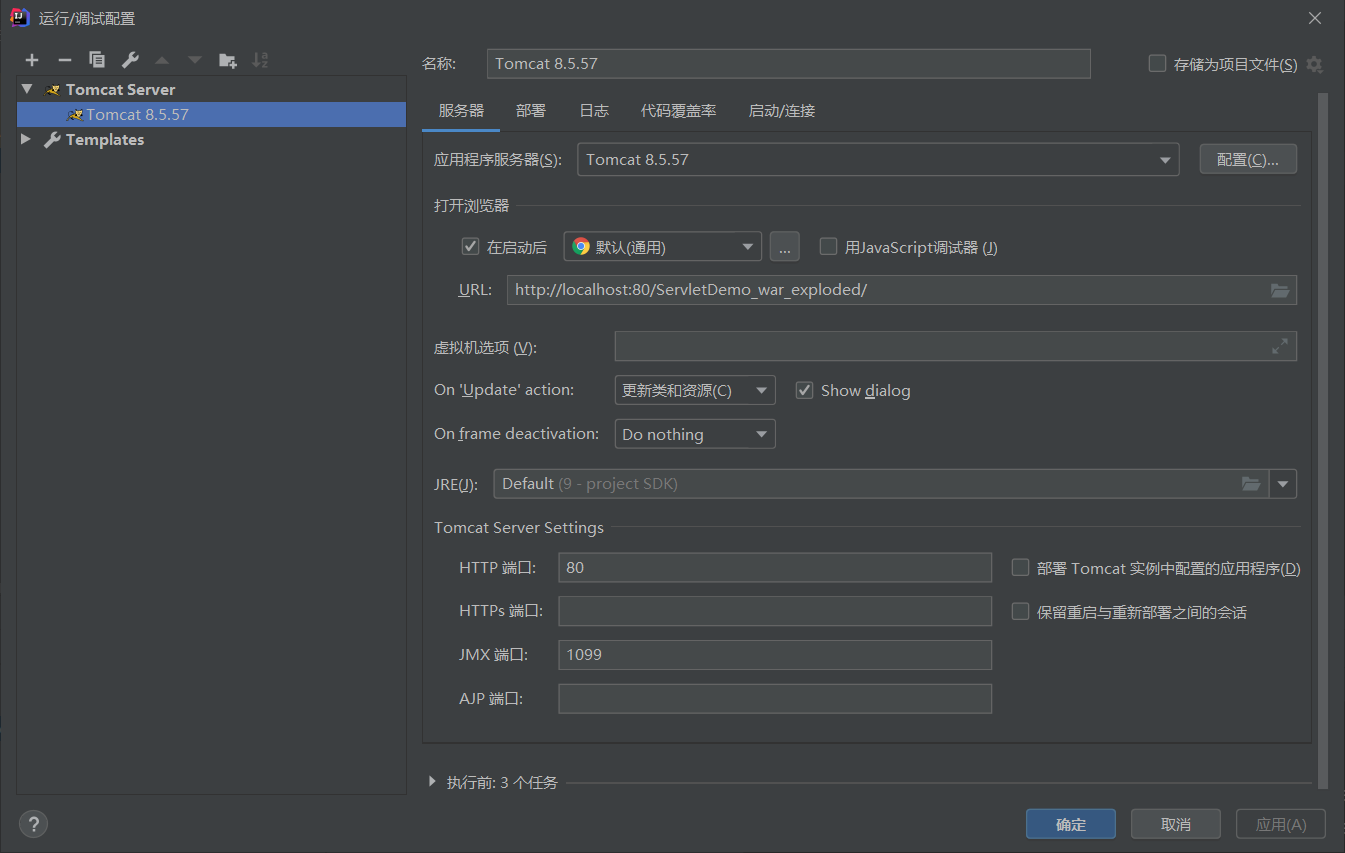Screen dimensions: 1345x853
Task: Click the Chrome icon in the browser selector
Action: (581, 247)
